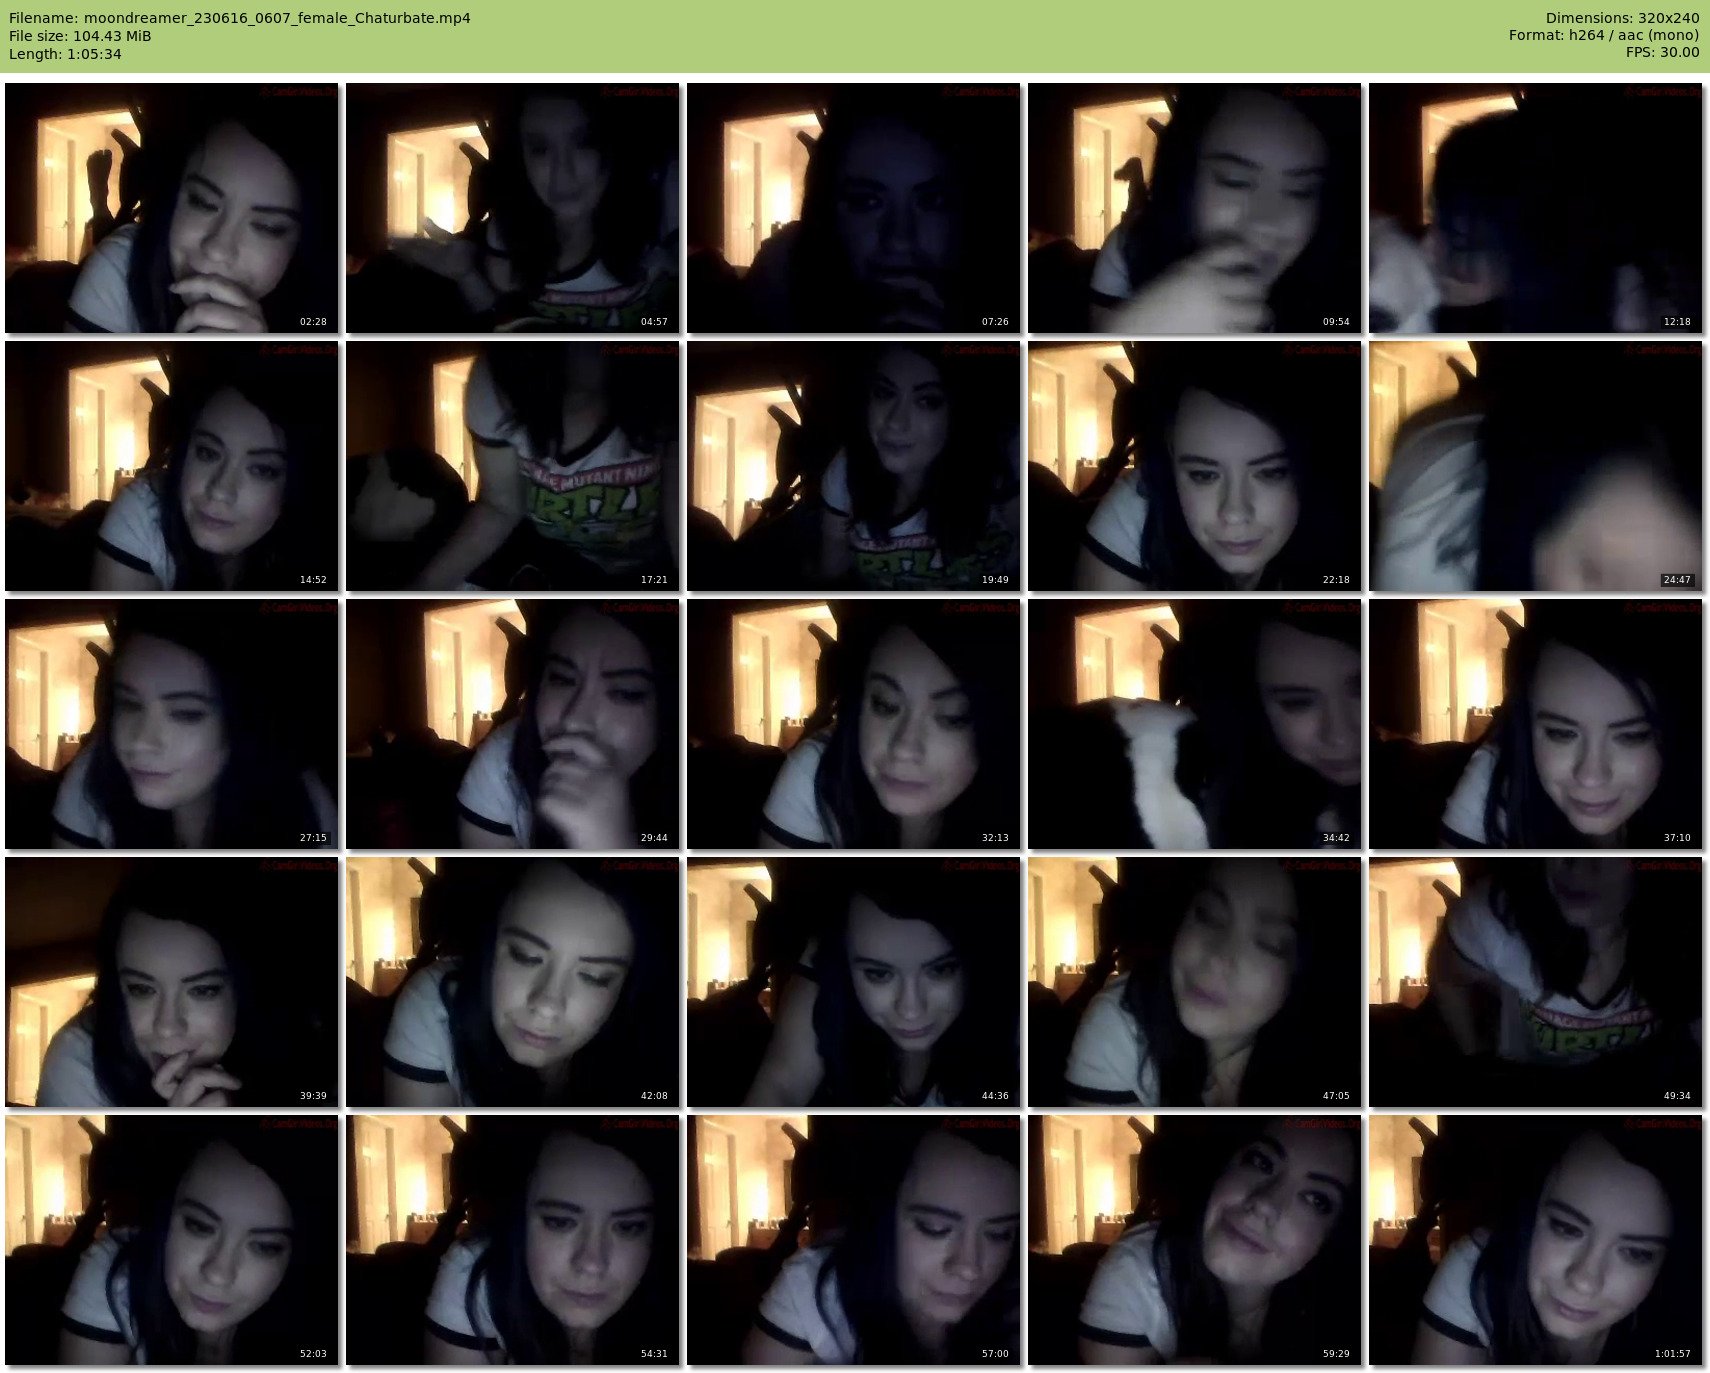Select the frame stamped 22:18
Viewport: 1710px width, 1373px height.
(1195, 466)
